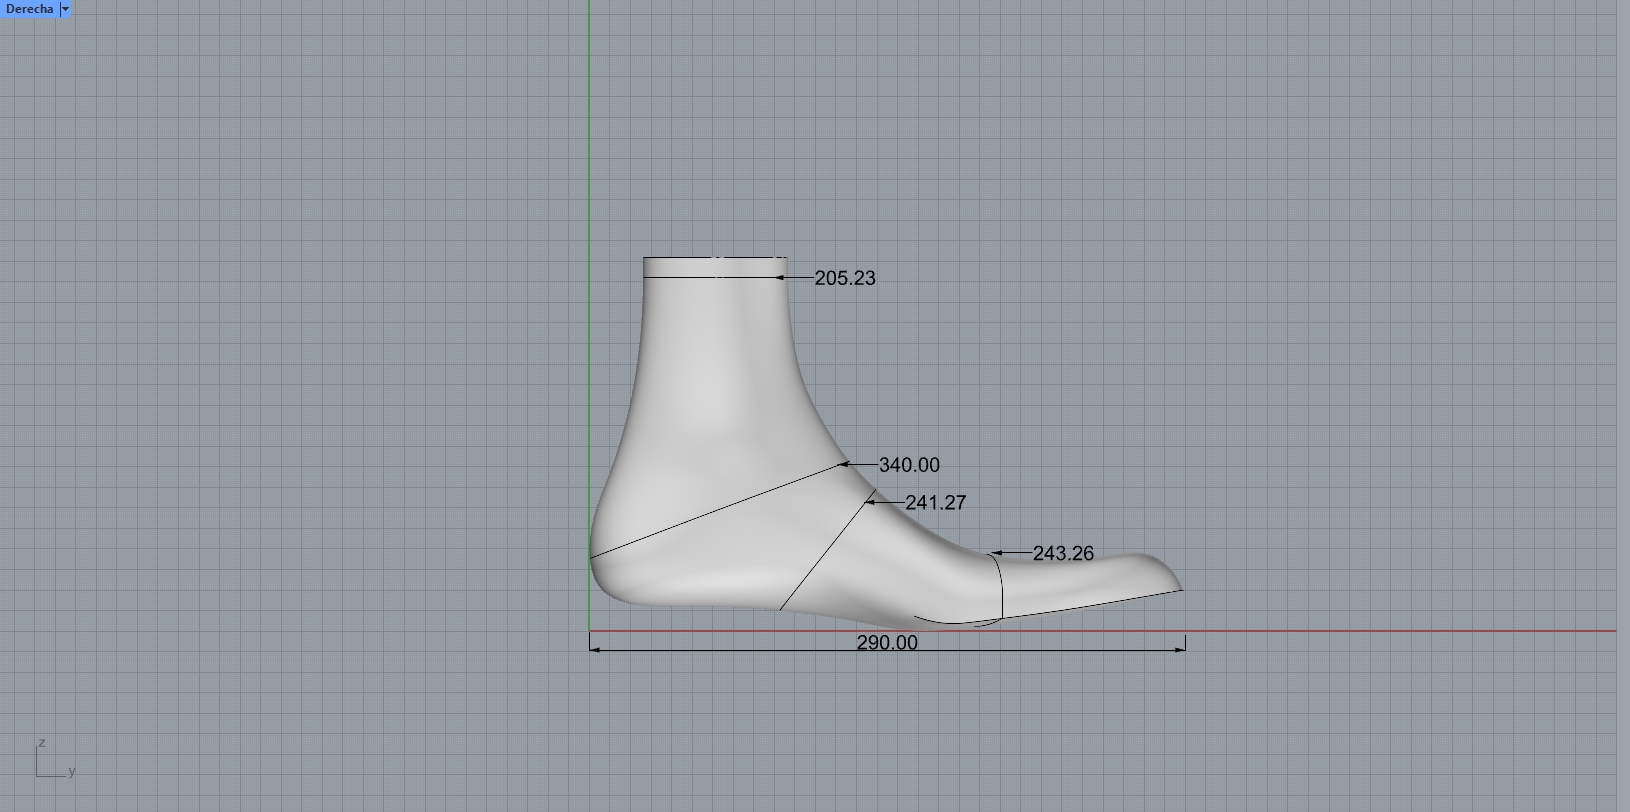Click the left arrowhead of 290.00 dimension
The height and width of the screenshot is (812, 1630).
pos(596,649)
